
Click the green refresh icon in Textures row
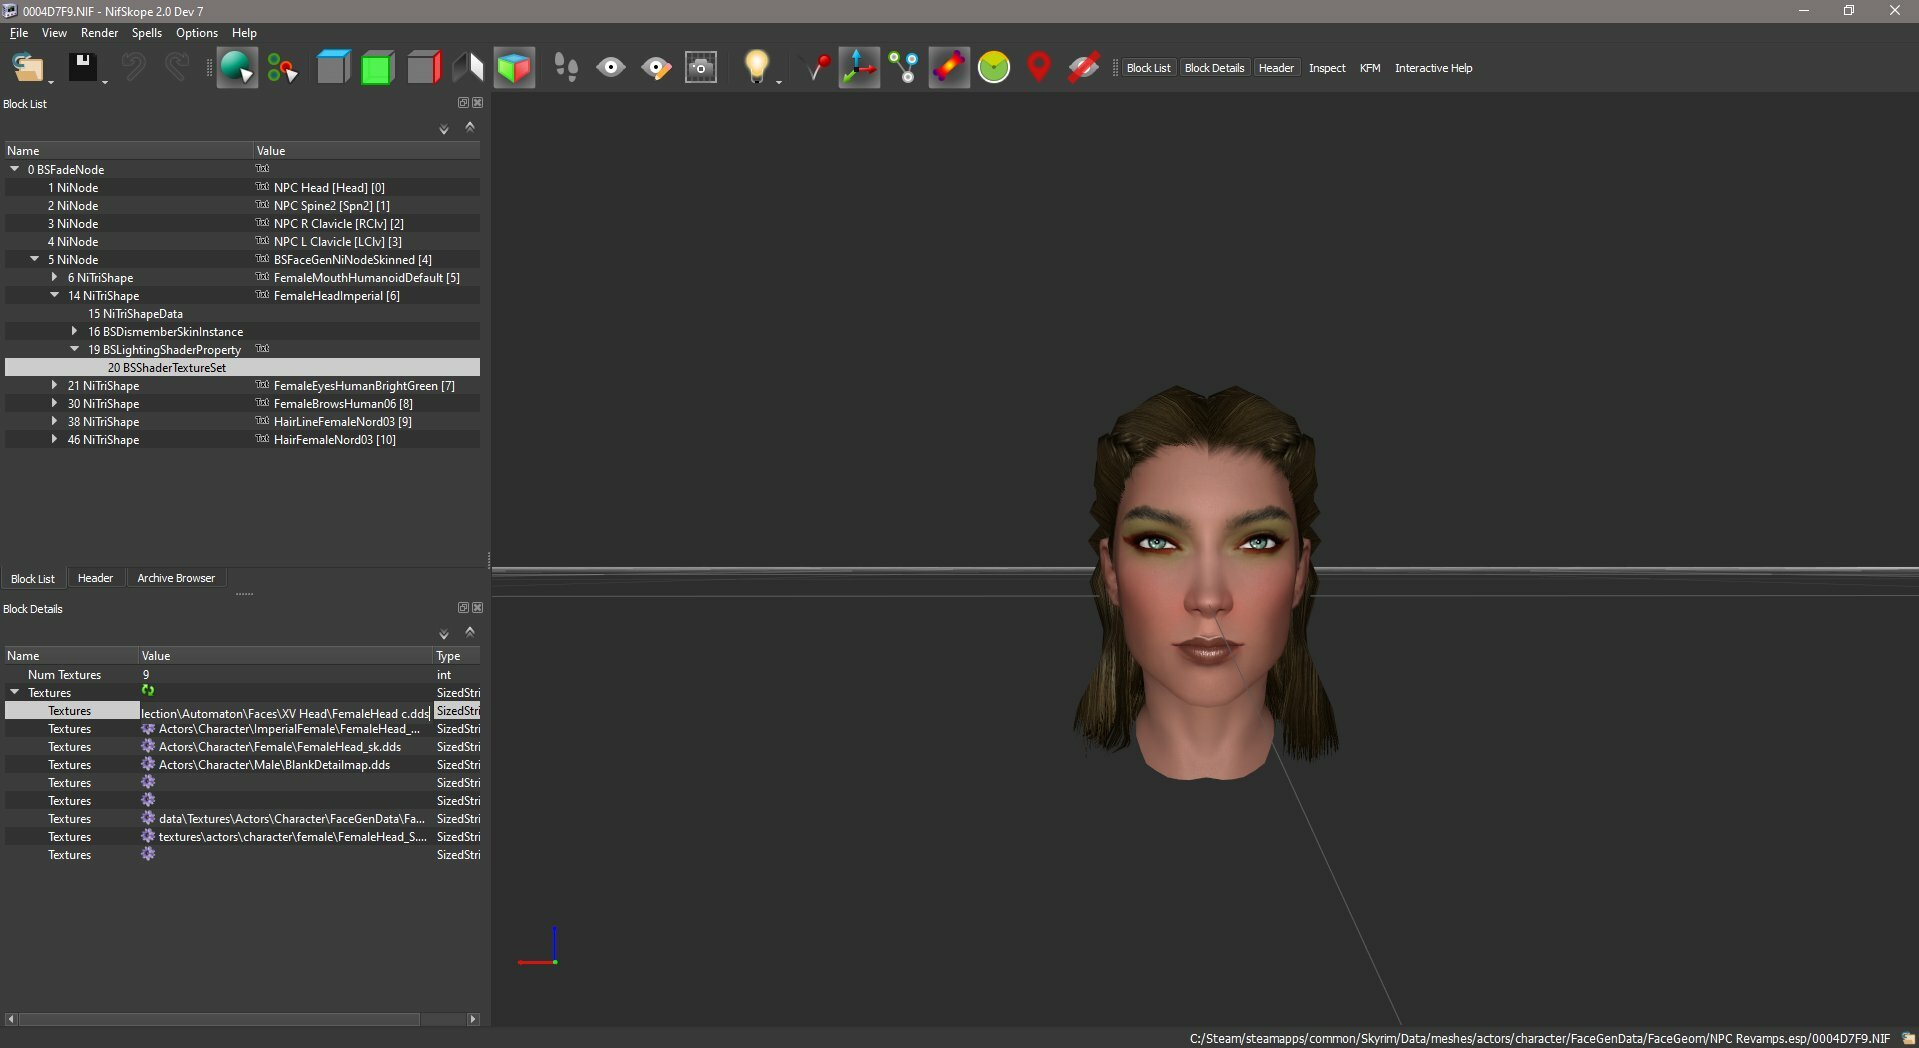(x=148, y=691)
